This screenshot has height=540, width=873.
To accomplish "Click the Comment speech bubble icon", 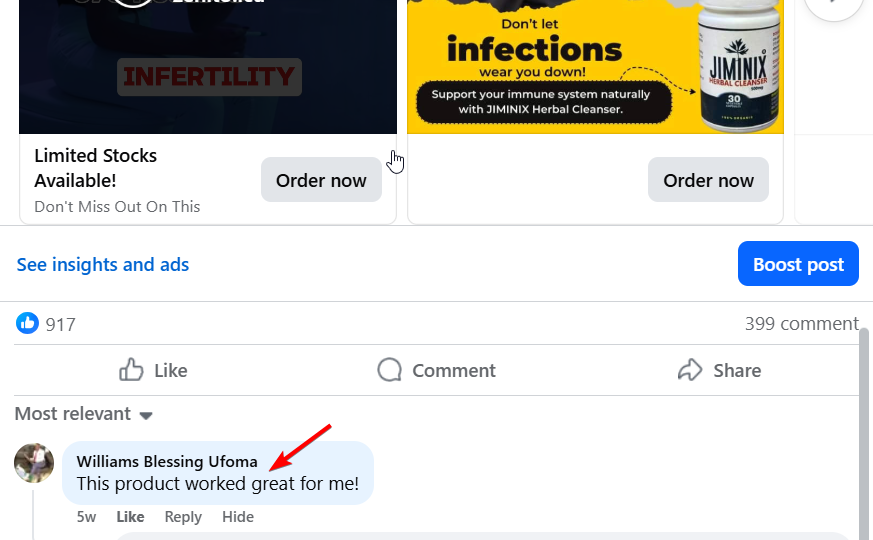I will [x=389, y=370].
